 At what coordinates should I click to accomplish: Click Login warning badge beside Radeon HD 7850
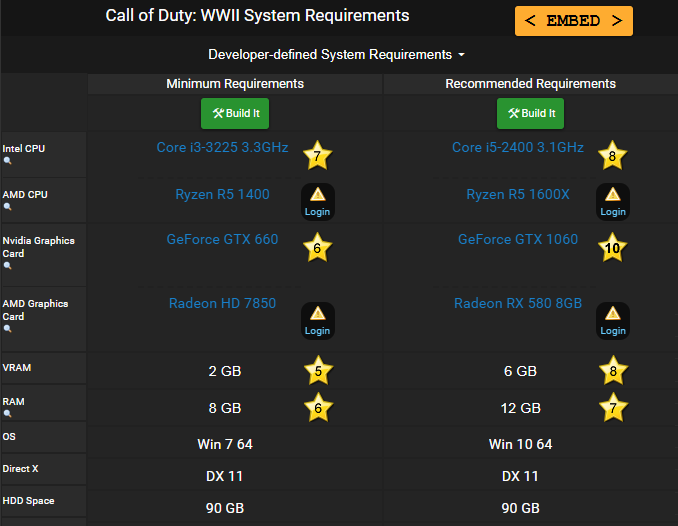(x=317, y=321)
